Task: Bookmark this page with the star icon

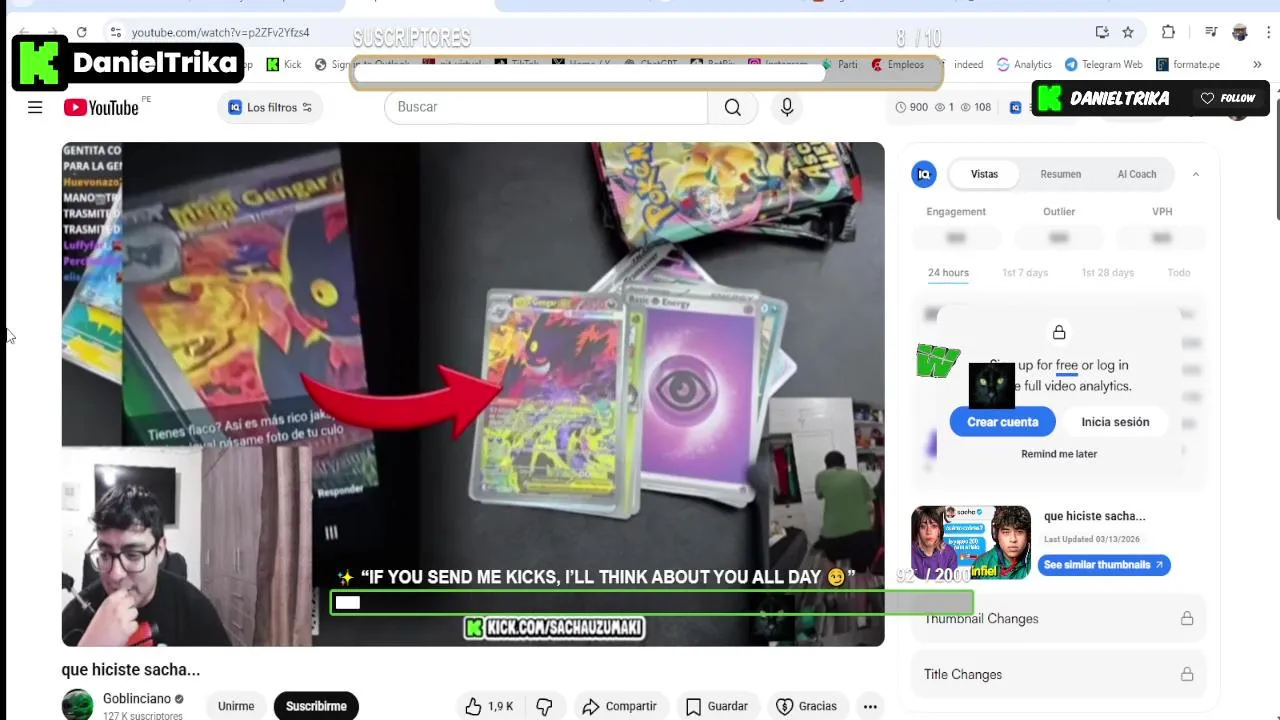Action: tap(1128, 32)
